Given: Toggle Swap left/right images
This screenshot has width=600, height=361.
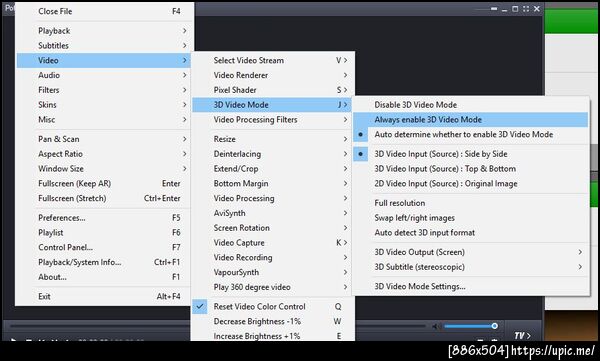Looking at the screenshot, I should pos(471,218).
